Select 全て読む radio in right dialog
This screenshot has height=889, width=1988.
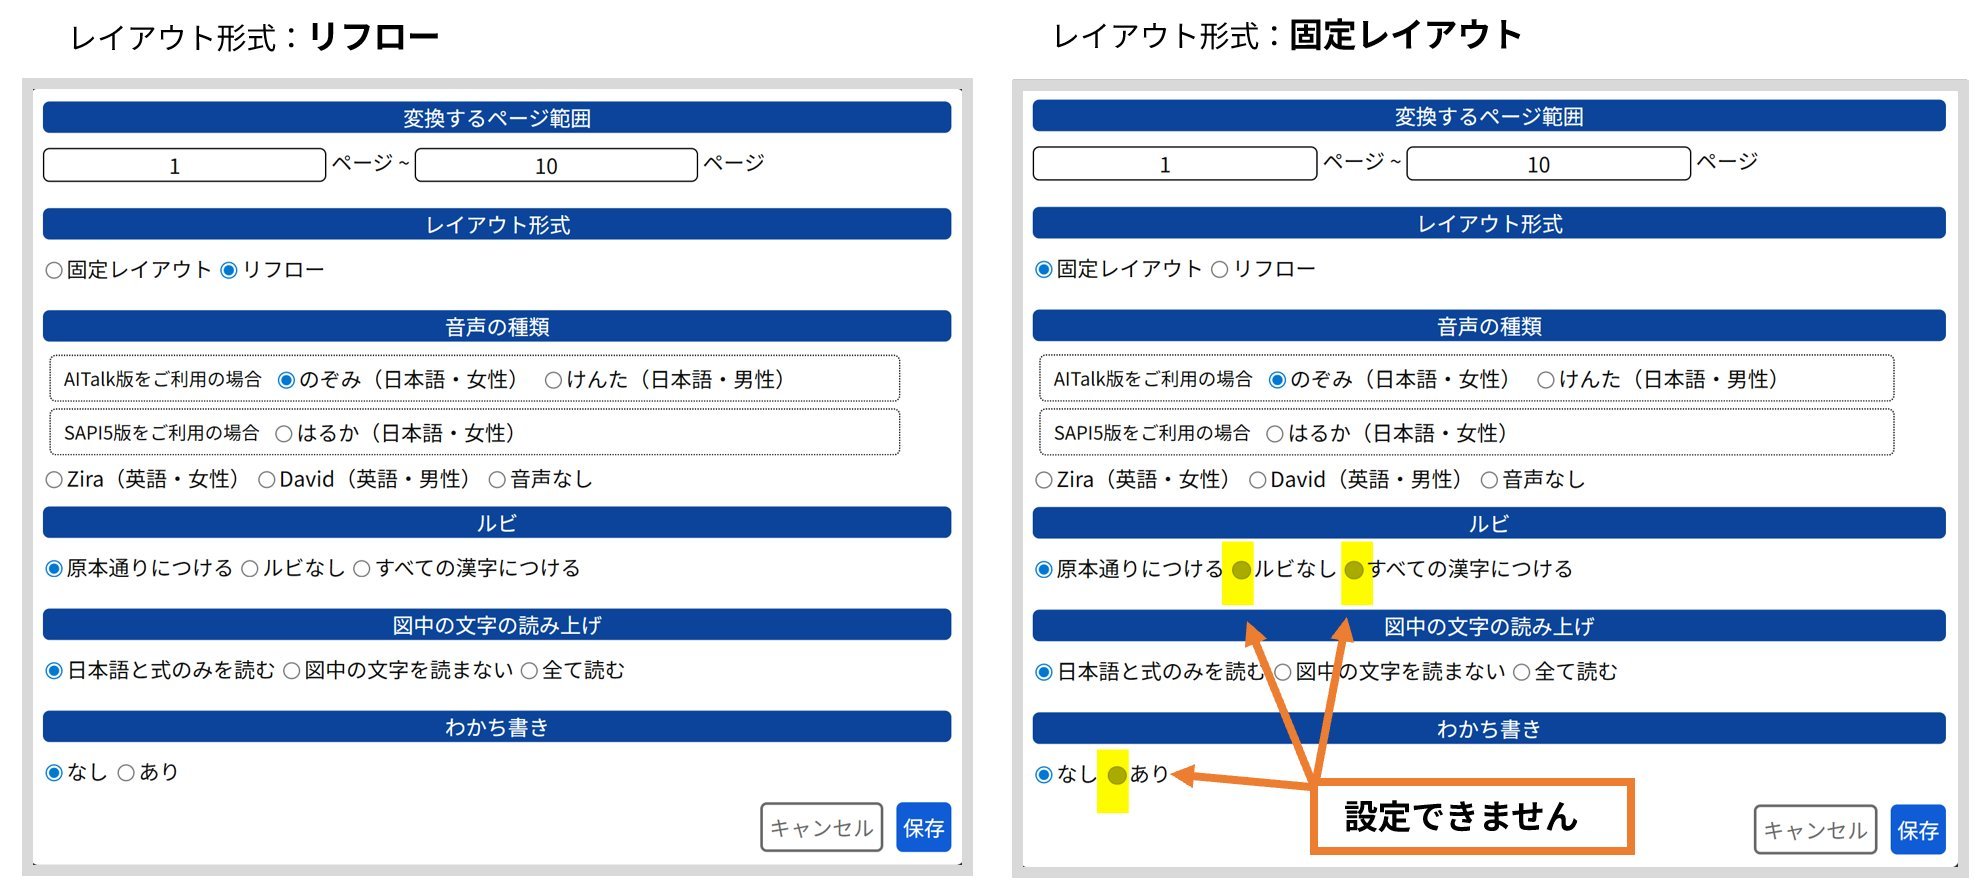1522,673
